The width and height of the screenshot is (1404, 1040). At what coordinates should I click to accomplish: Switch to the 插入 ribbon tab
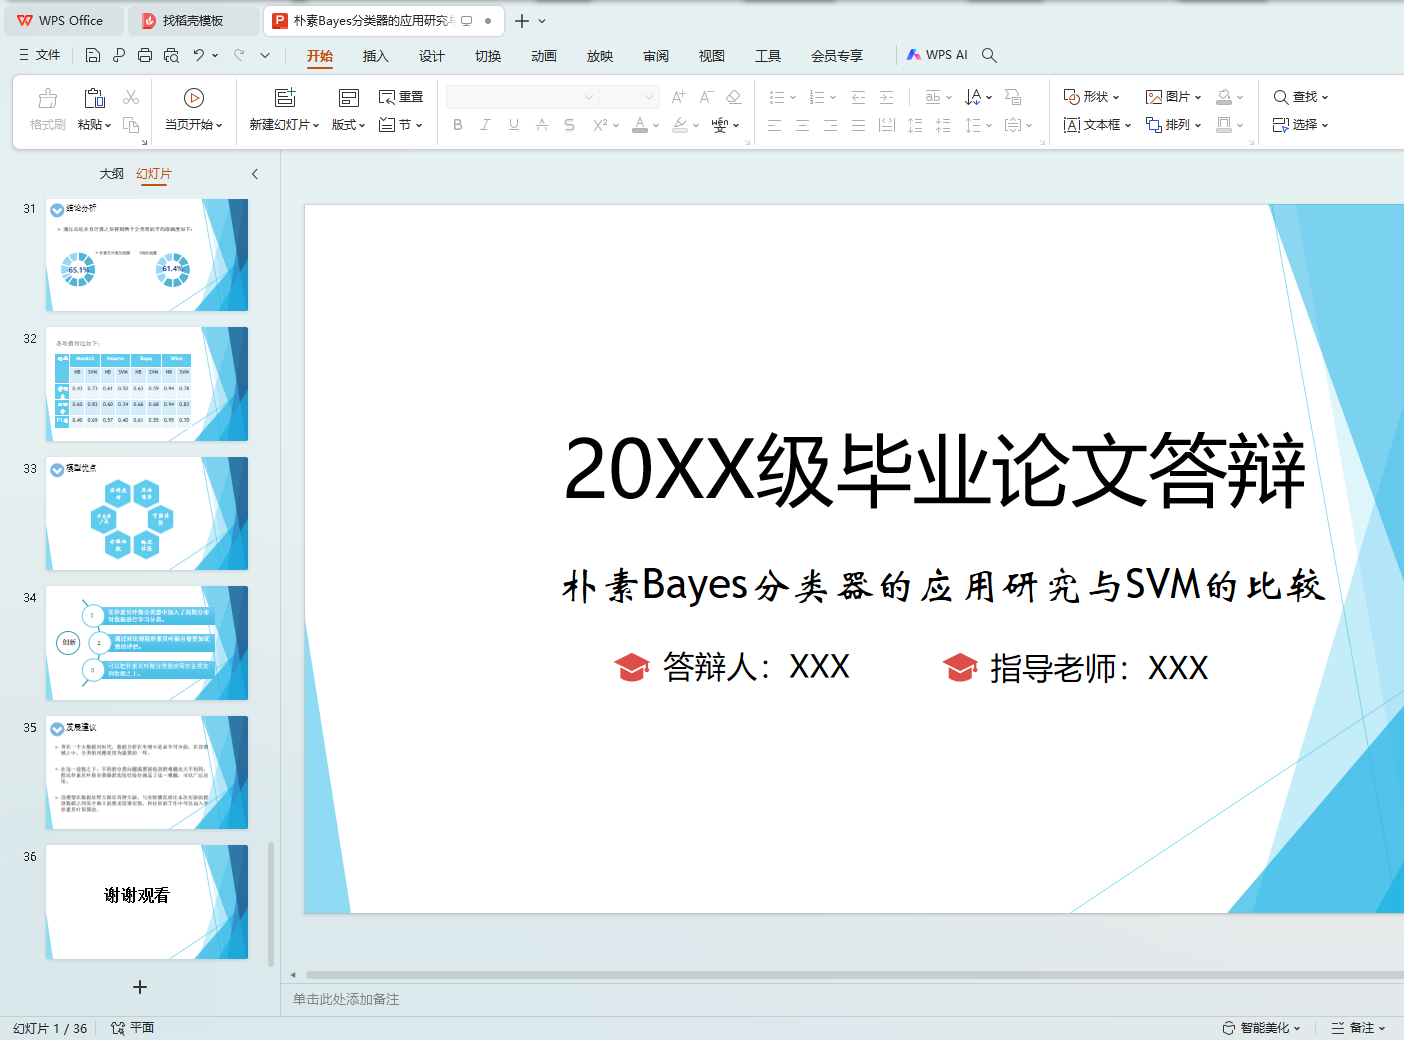point(375,56)
